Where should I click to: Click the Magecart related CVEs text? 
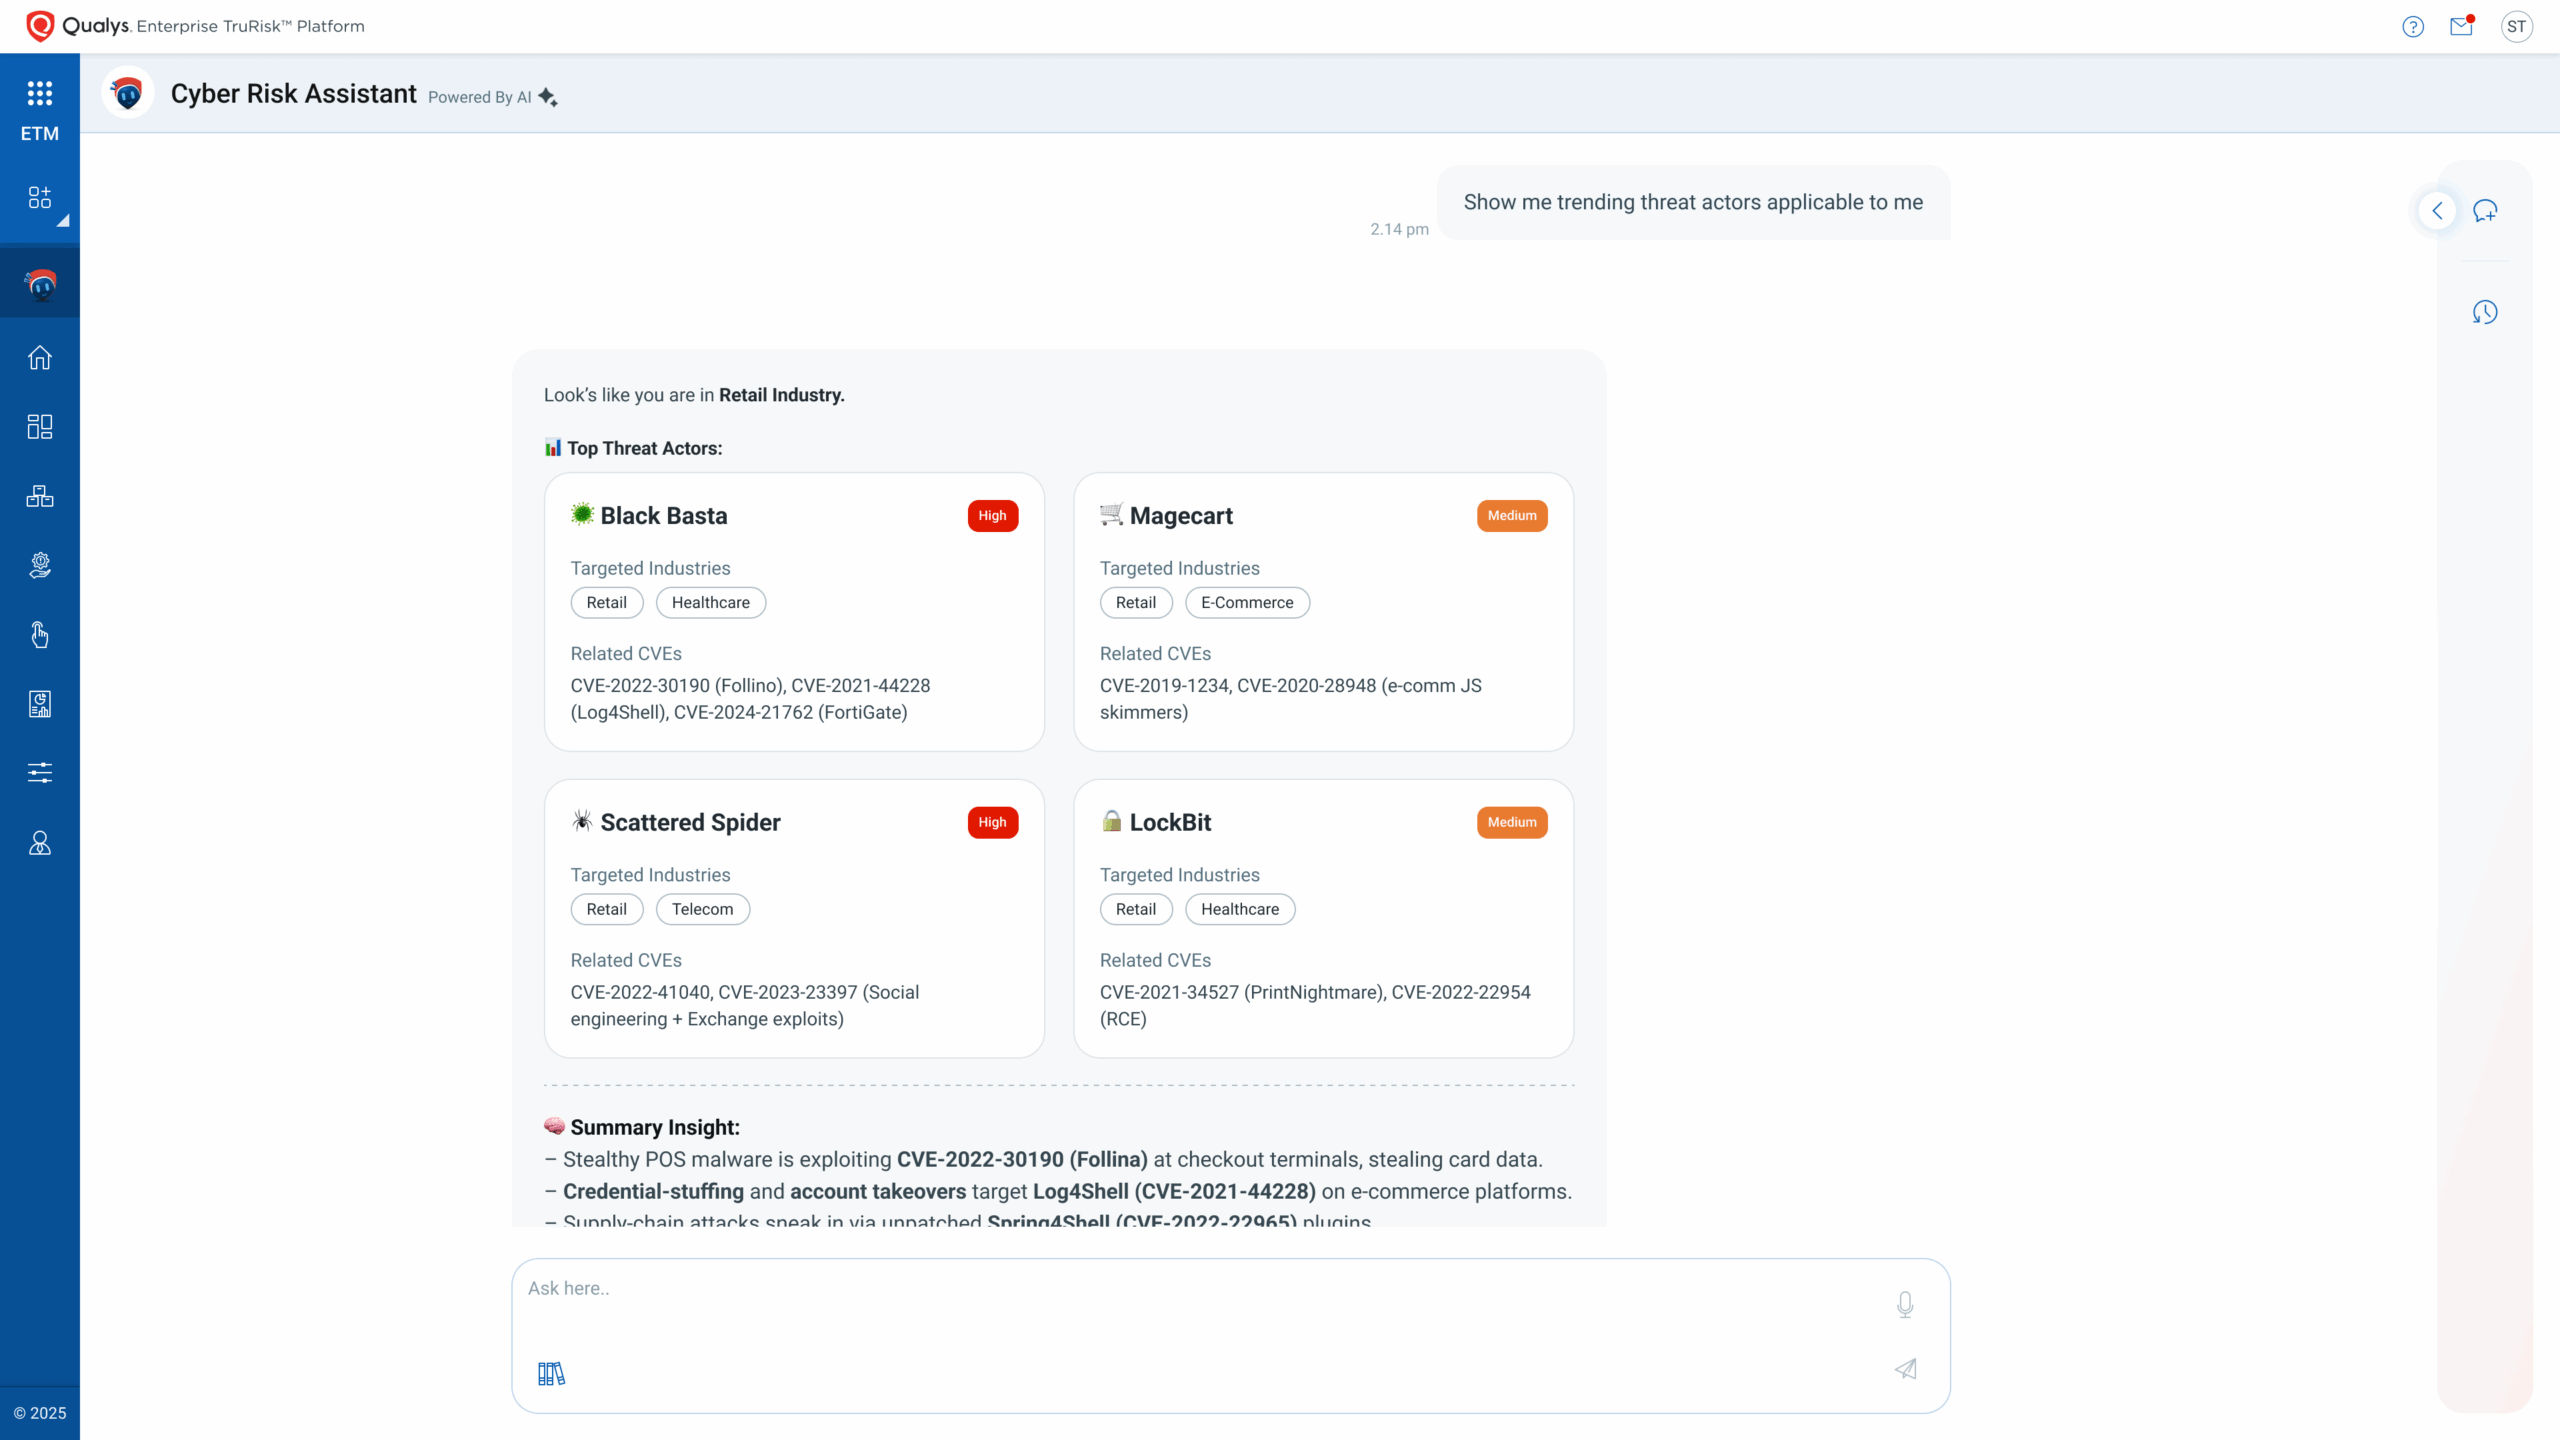[1291, 699]
